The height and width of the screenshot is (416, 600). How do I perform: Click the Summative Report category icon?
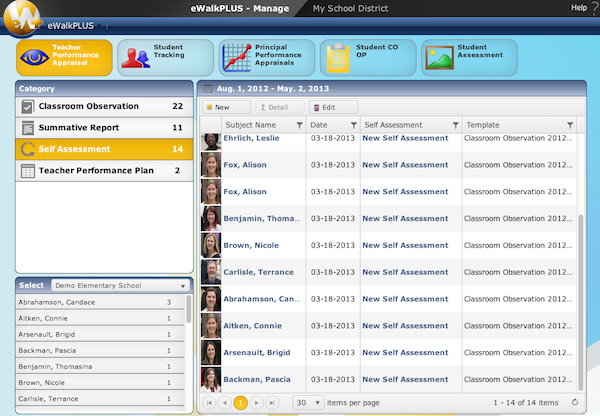28,128
